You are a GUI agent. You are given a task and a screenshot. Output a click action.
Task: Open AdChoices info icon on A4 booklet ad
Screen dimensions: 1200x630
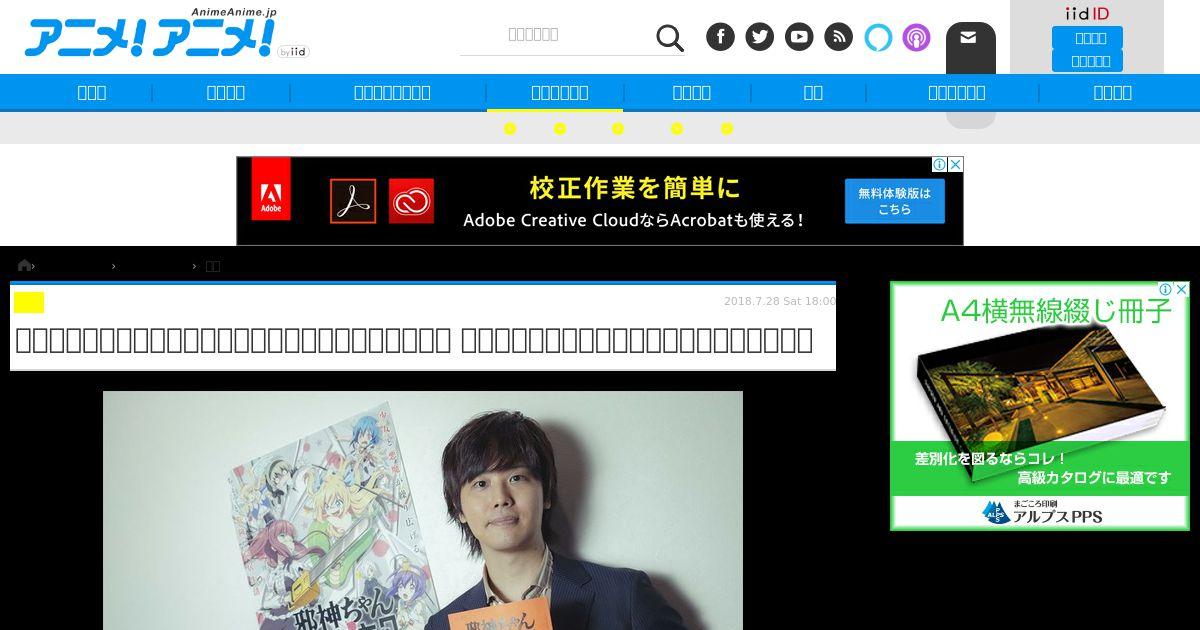[1165, 290]
